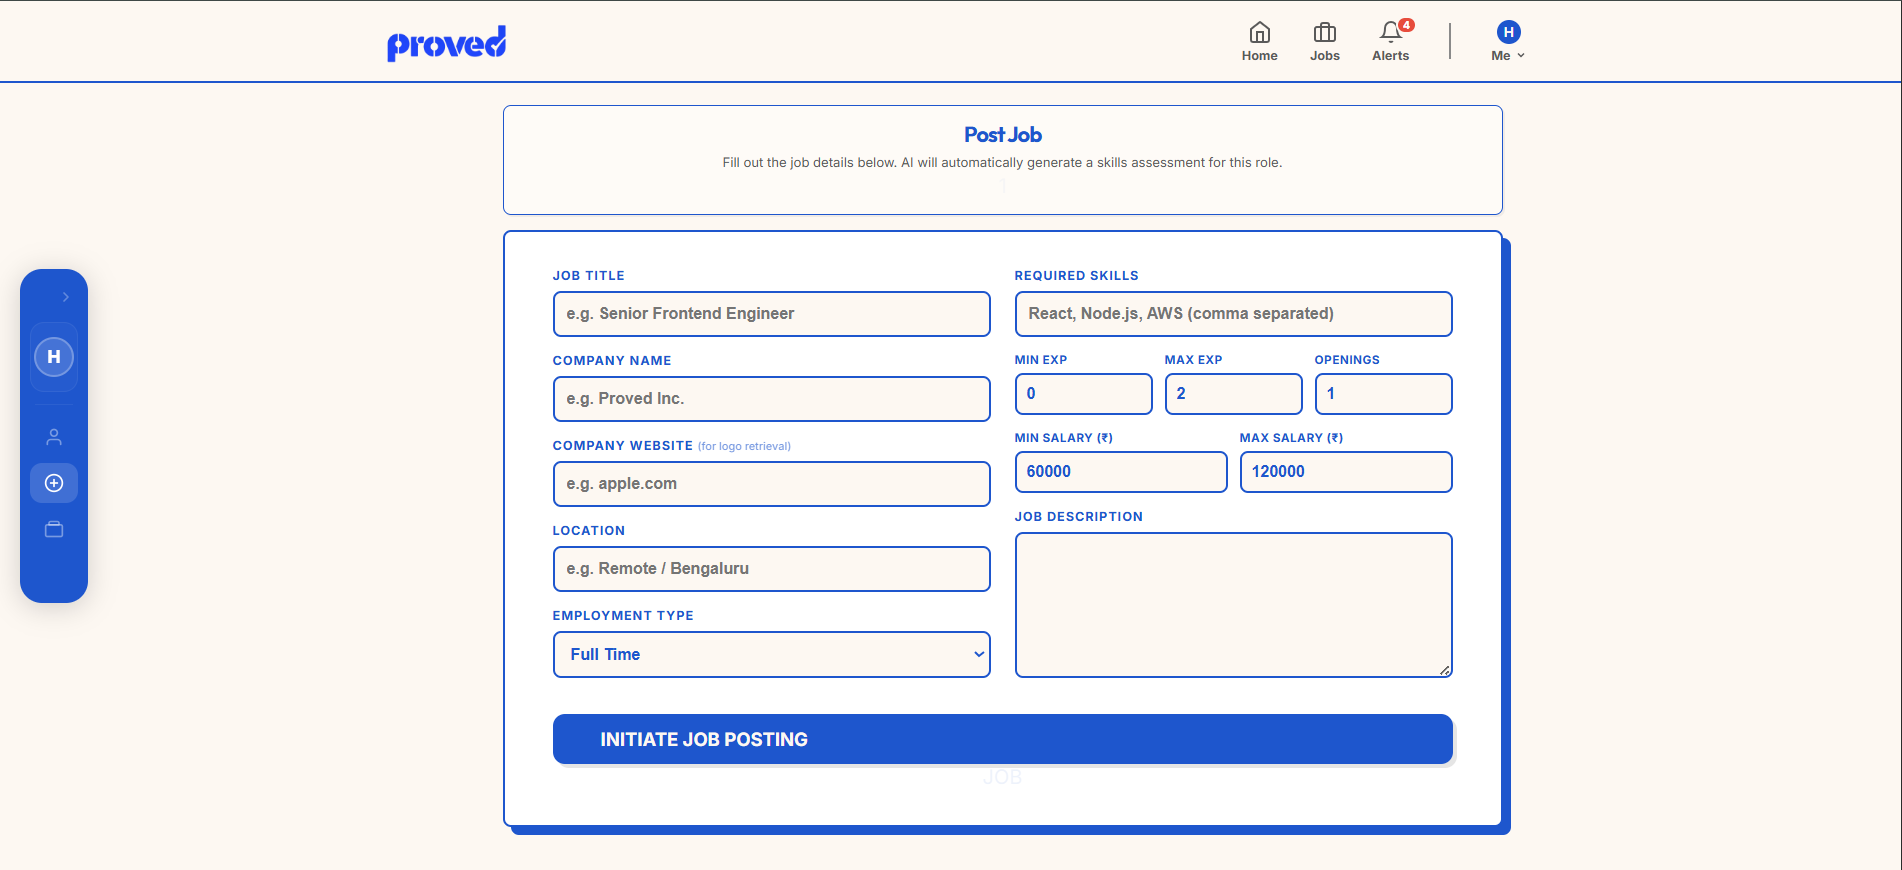This screenshot has height=870, width=1902.
Task: Click the H avatar in sidebar
Action: pos(54,357)
